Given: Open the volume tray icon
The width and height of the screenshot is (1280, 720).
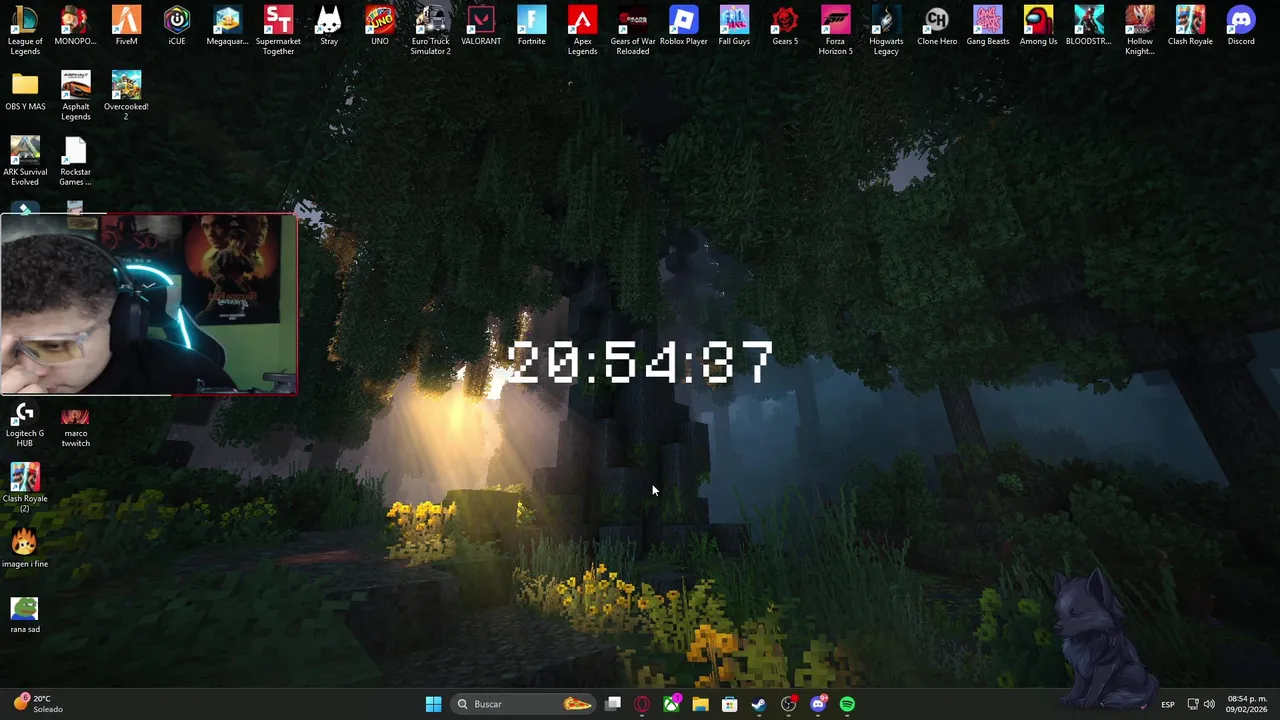Looking at the screenshot, I should [1210, 704].
